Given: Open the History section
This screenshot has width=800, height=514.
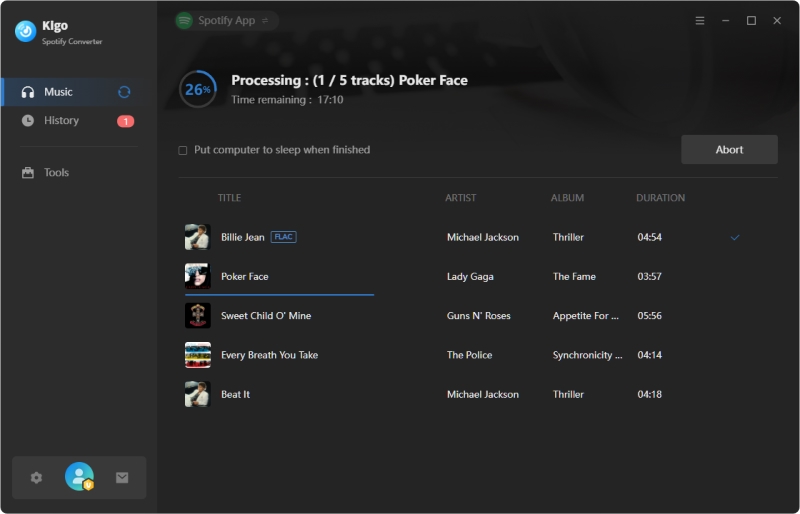Looking at the screenshot, I should pyautogui.click(x=79, y=120).
